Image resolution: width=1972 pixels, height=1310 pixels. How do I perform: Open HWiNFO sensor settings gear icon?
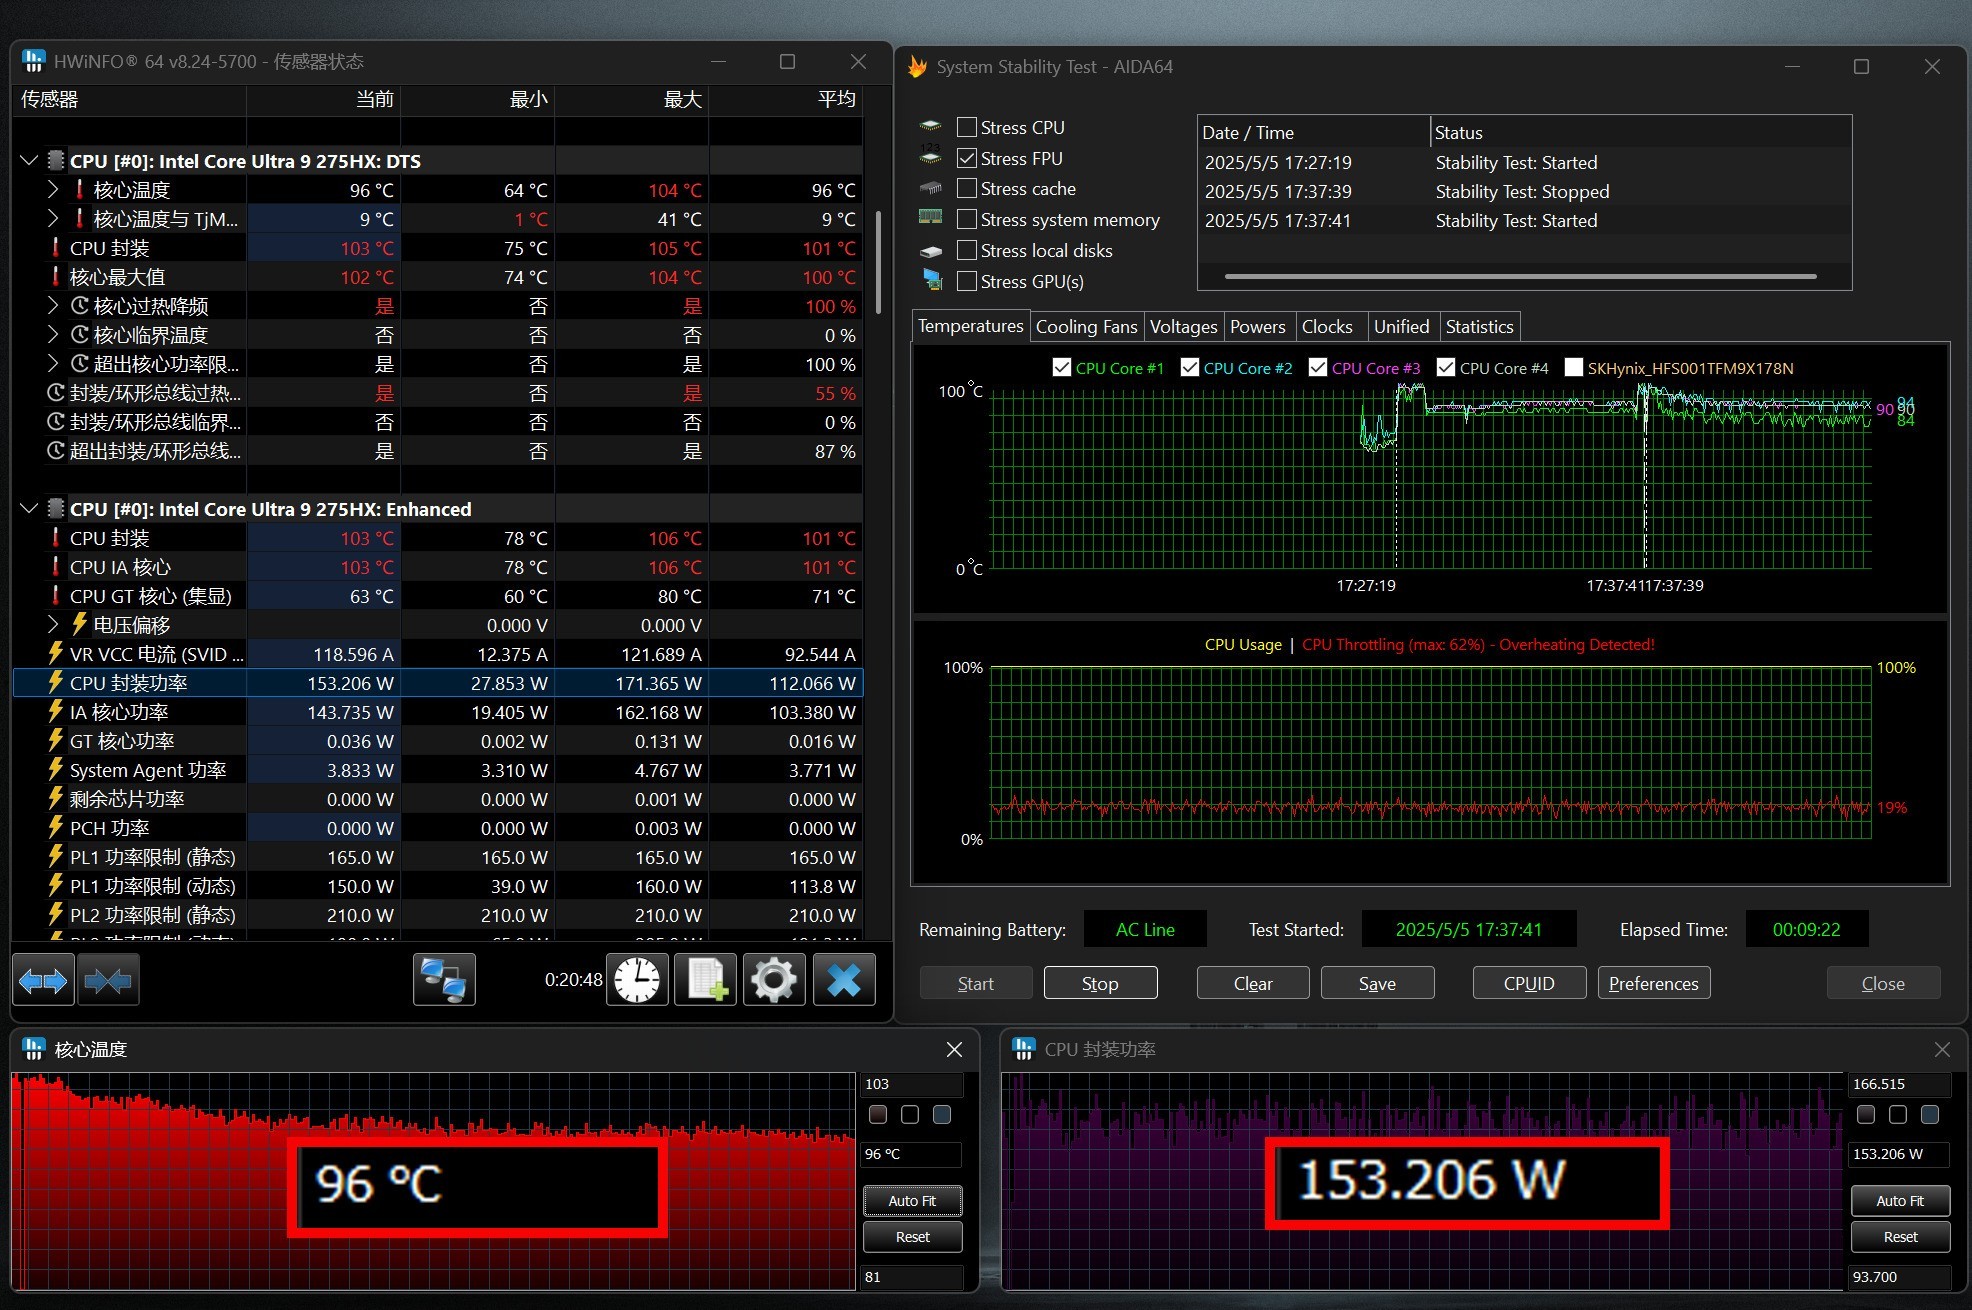[x=774, y=981]
